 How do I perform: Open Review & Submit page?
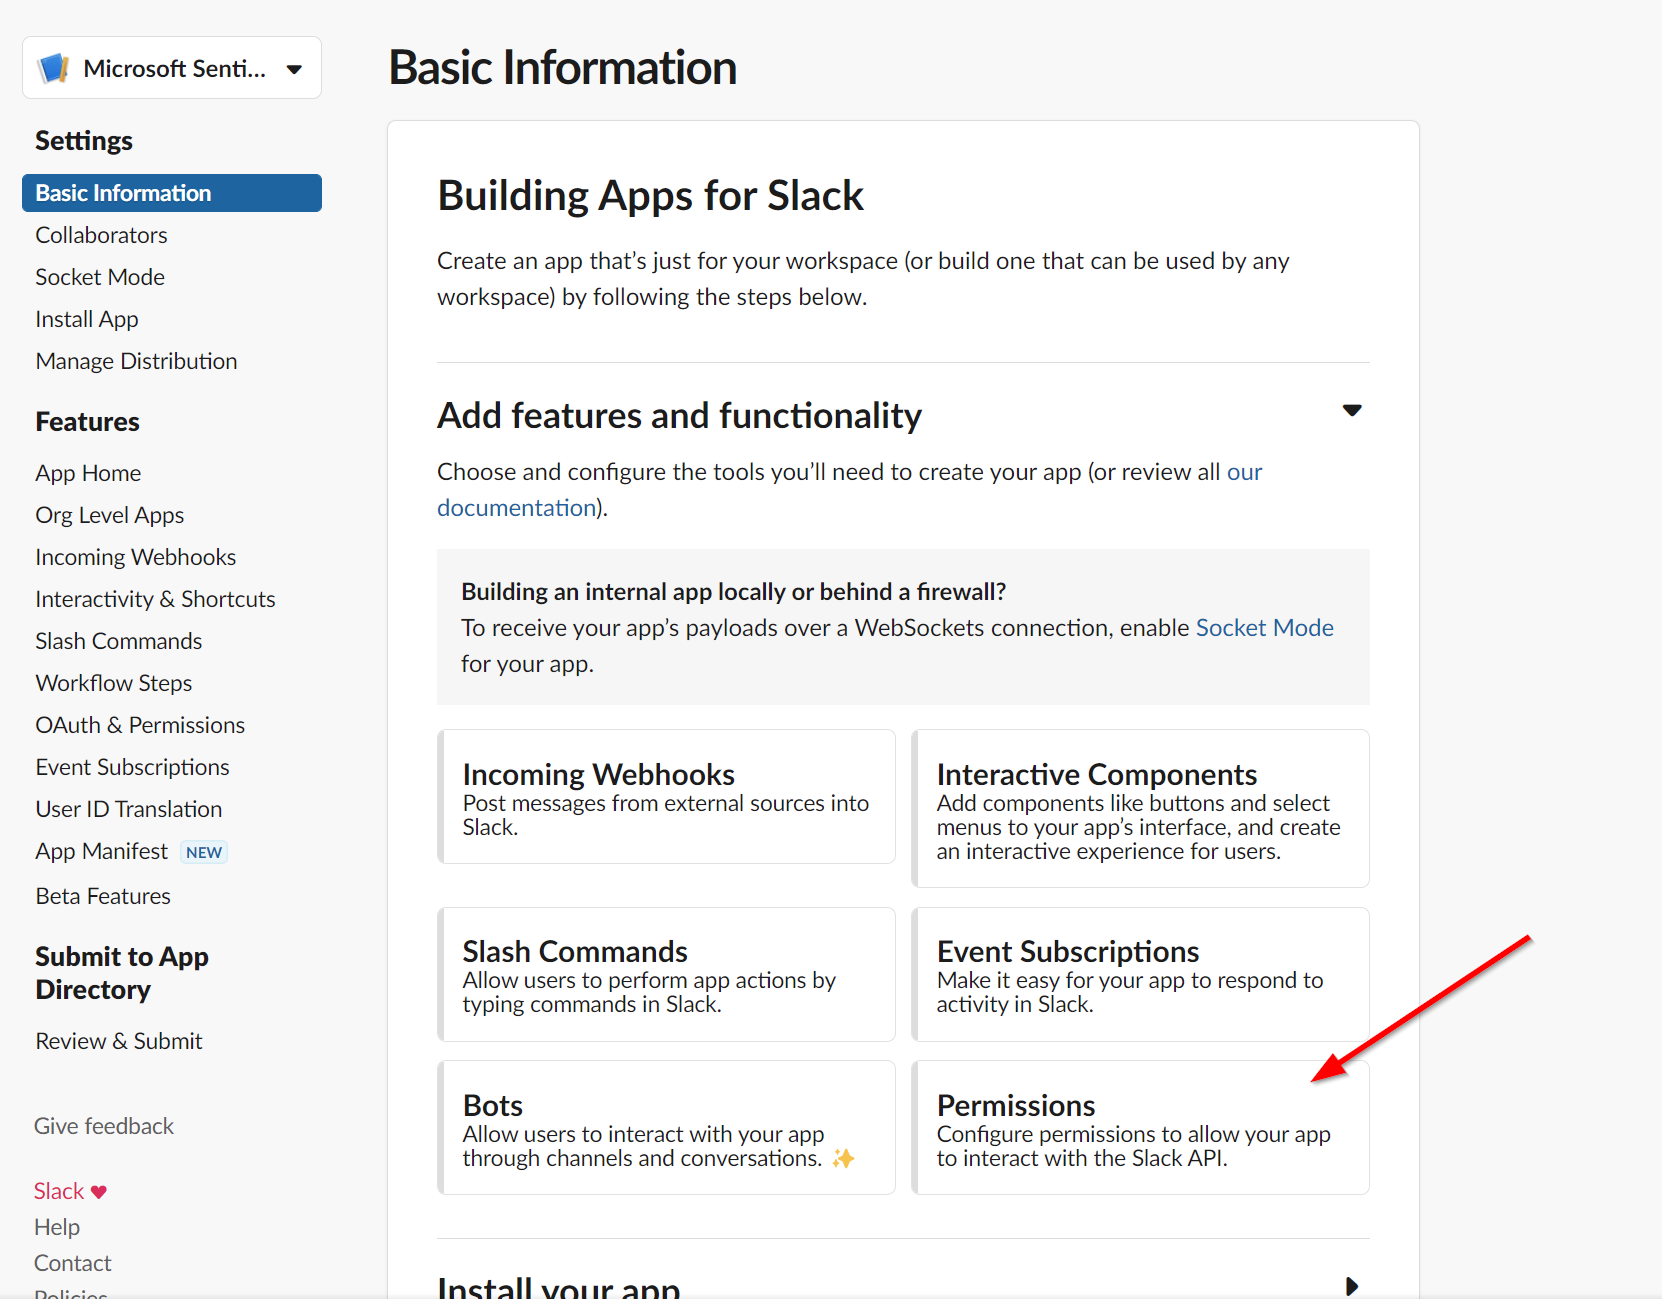(x=119, y=1041)
